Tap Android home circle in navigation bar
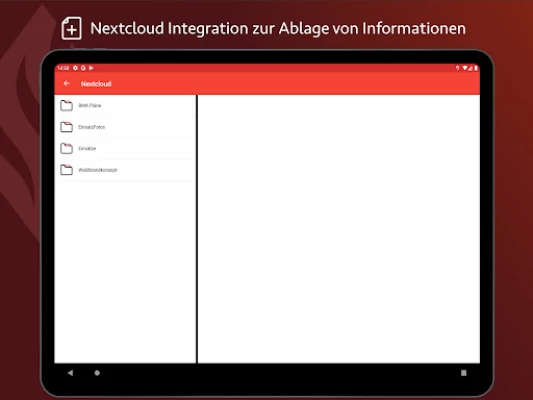 [97, 373]
